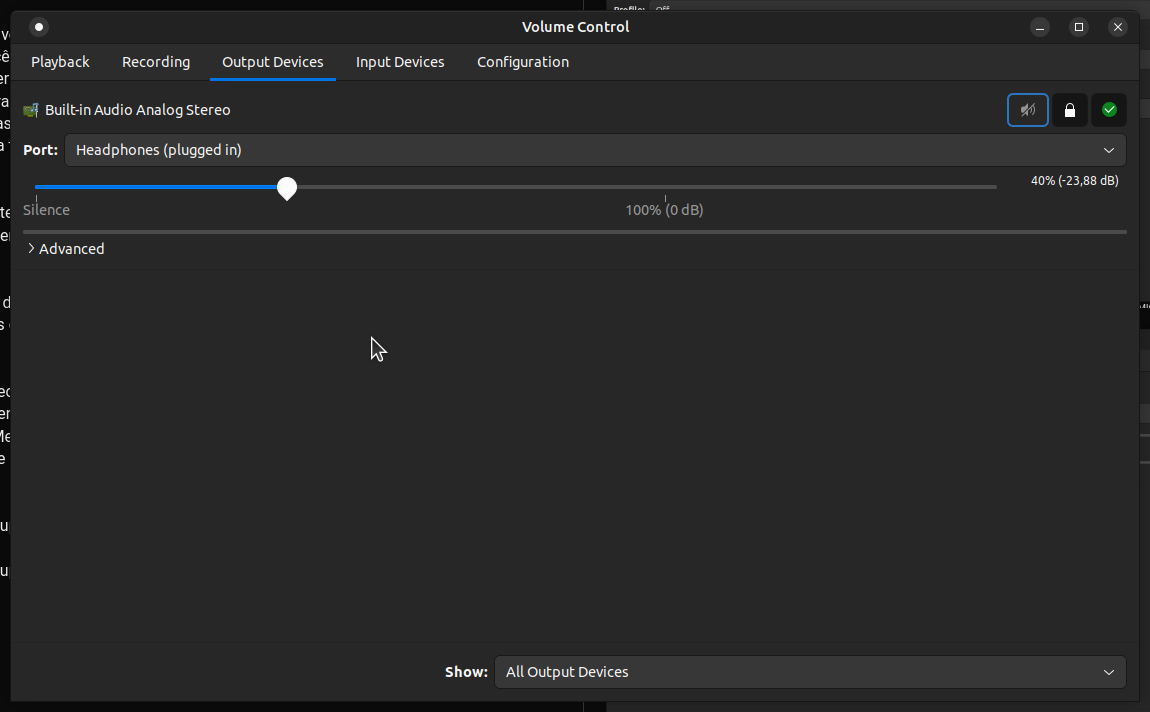Minimize the Volume Control window

point(1039,27)
